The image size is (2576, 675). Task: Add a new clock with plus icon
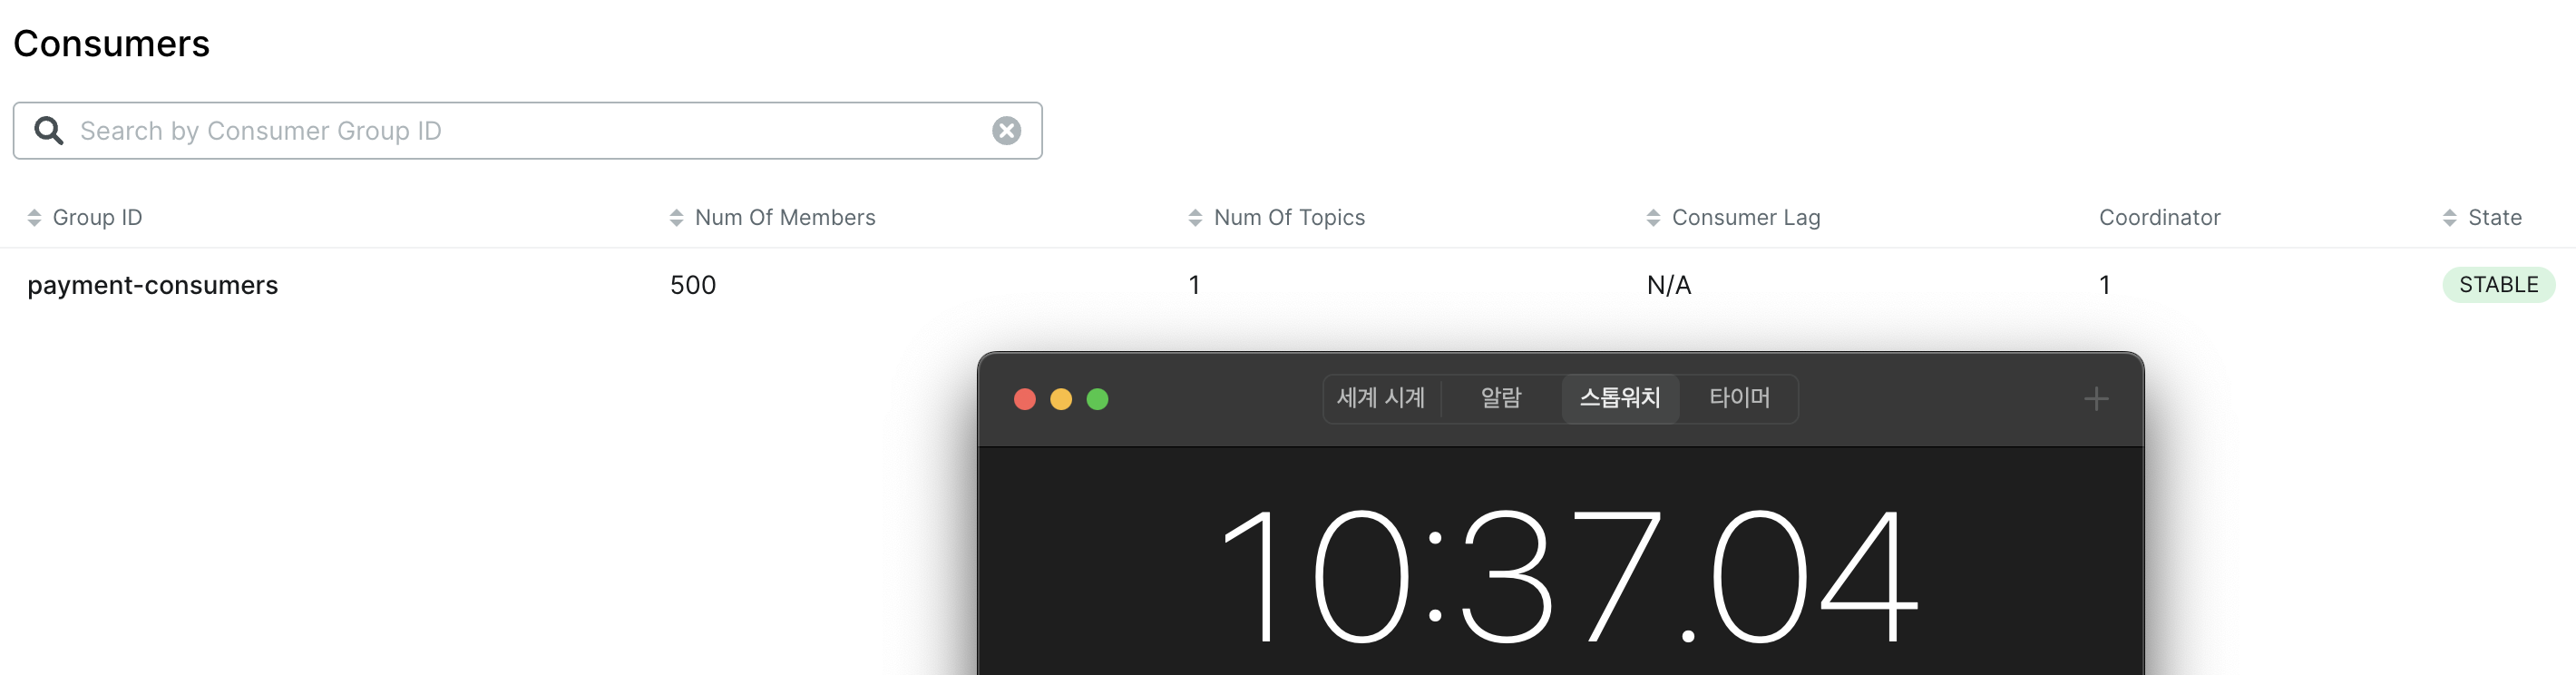[2096, 399]
